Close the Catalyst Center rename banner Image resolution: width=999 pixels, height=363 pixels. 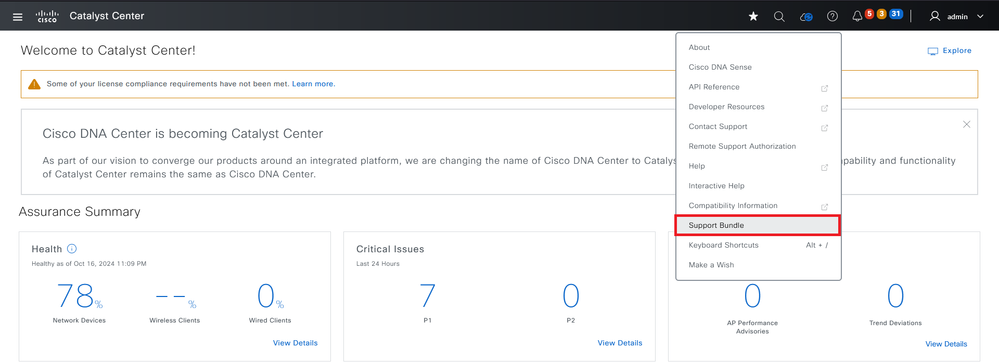pyautogui.click(x=967, y=124)
